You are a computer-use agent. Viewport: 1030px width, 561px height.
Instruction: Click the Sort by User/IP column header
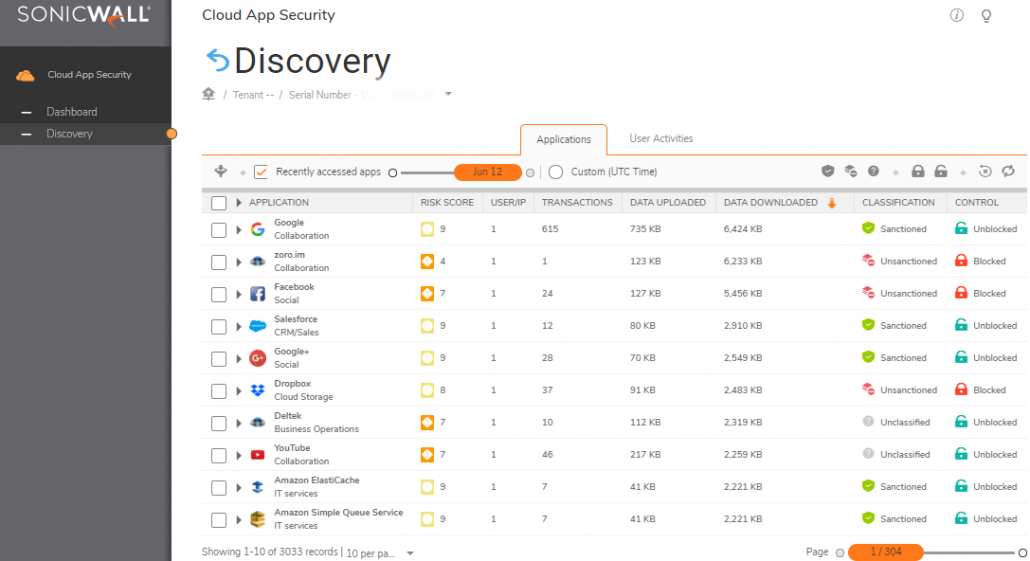click(508, 202)
